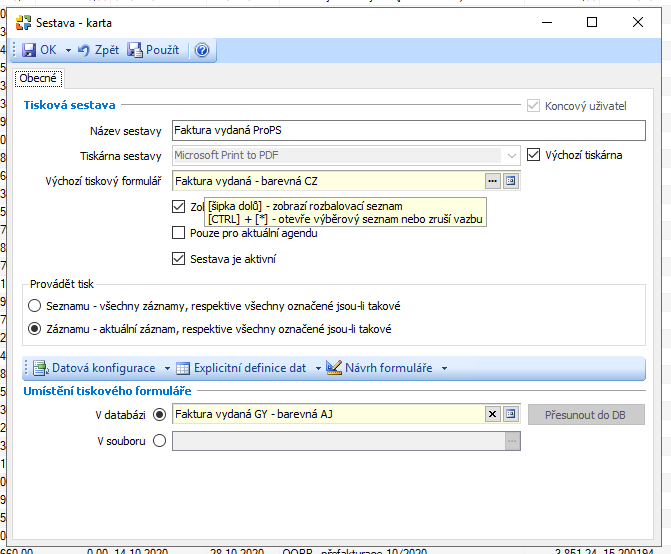This screenshot has width=671, height=554.
Task: Select Záznamu - aktuální záznam radio option
Action: [36, 328]
